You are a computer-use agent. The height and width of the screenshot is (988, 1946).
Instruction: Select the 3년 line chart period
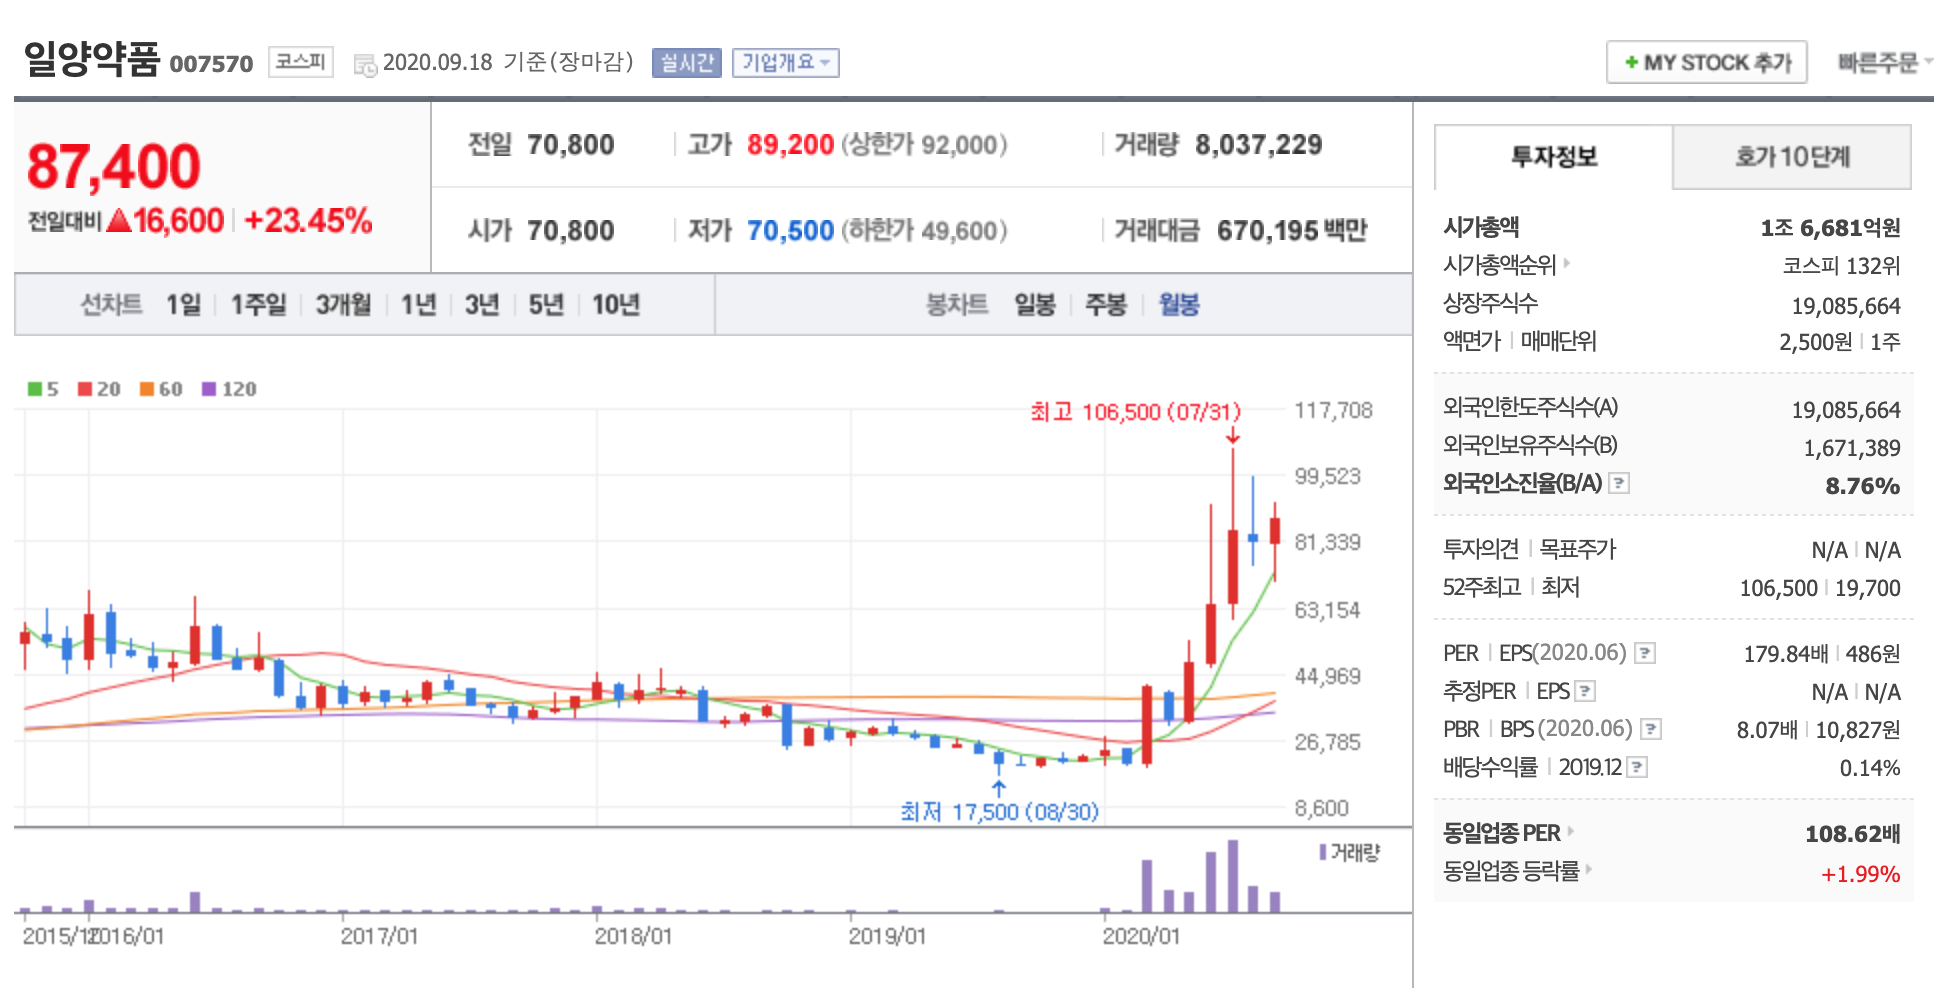pyautogui.click(x=481, y=305)
